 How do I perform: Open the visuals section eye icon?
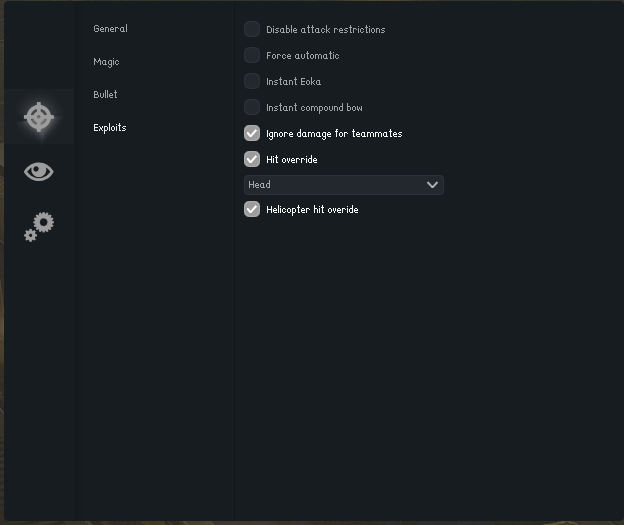(x=39, y=172)
